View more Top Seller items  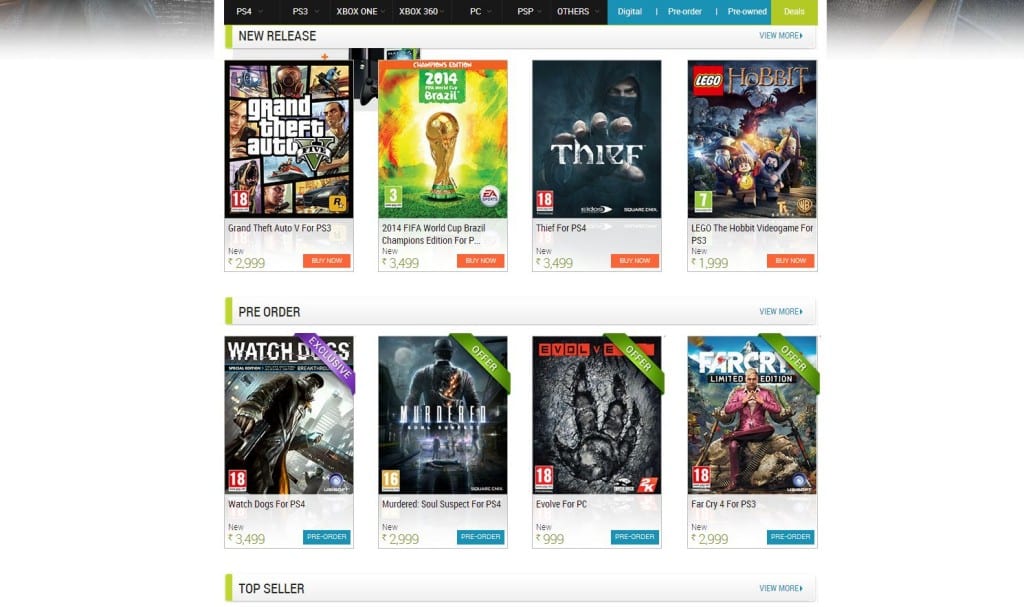(780, 588)
